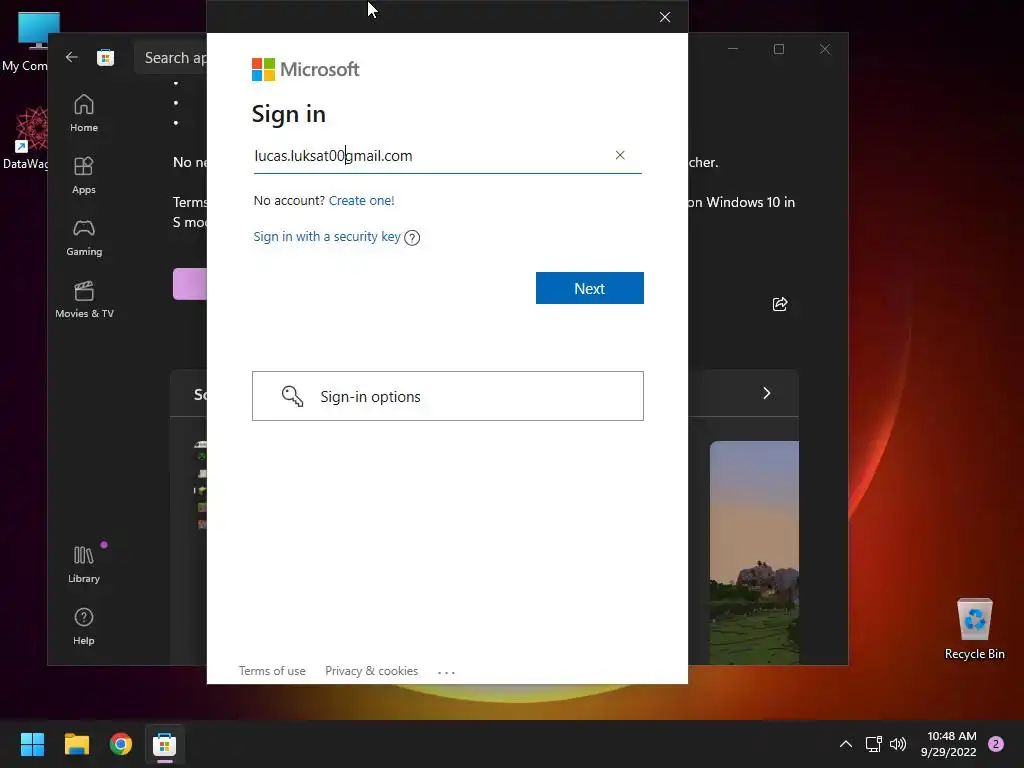Click the share icon in Store window
Image resolution: width=1024 pixels, height=768 pixels.
pos(780,304)
